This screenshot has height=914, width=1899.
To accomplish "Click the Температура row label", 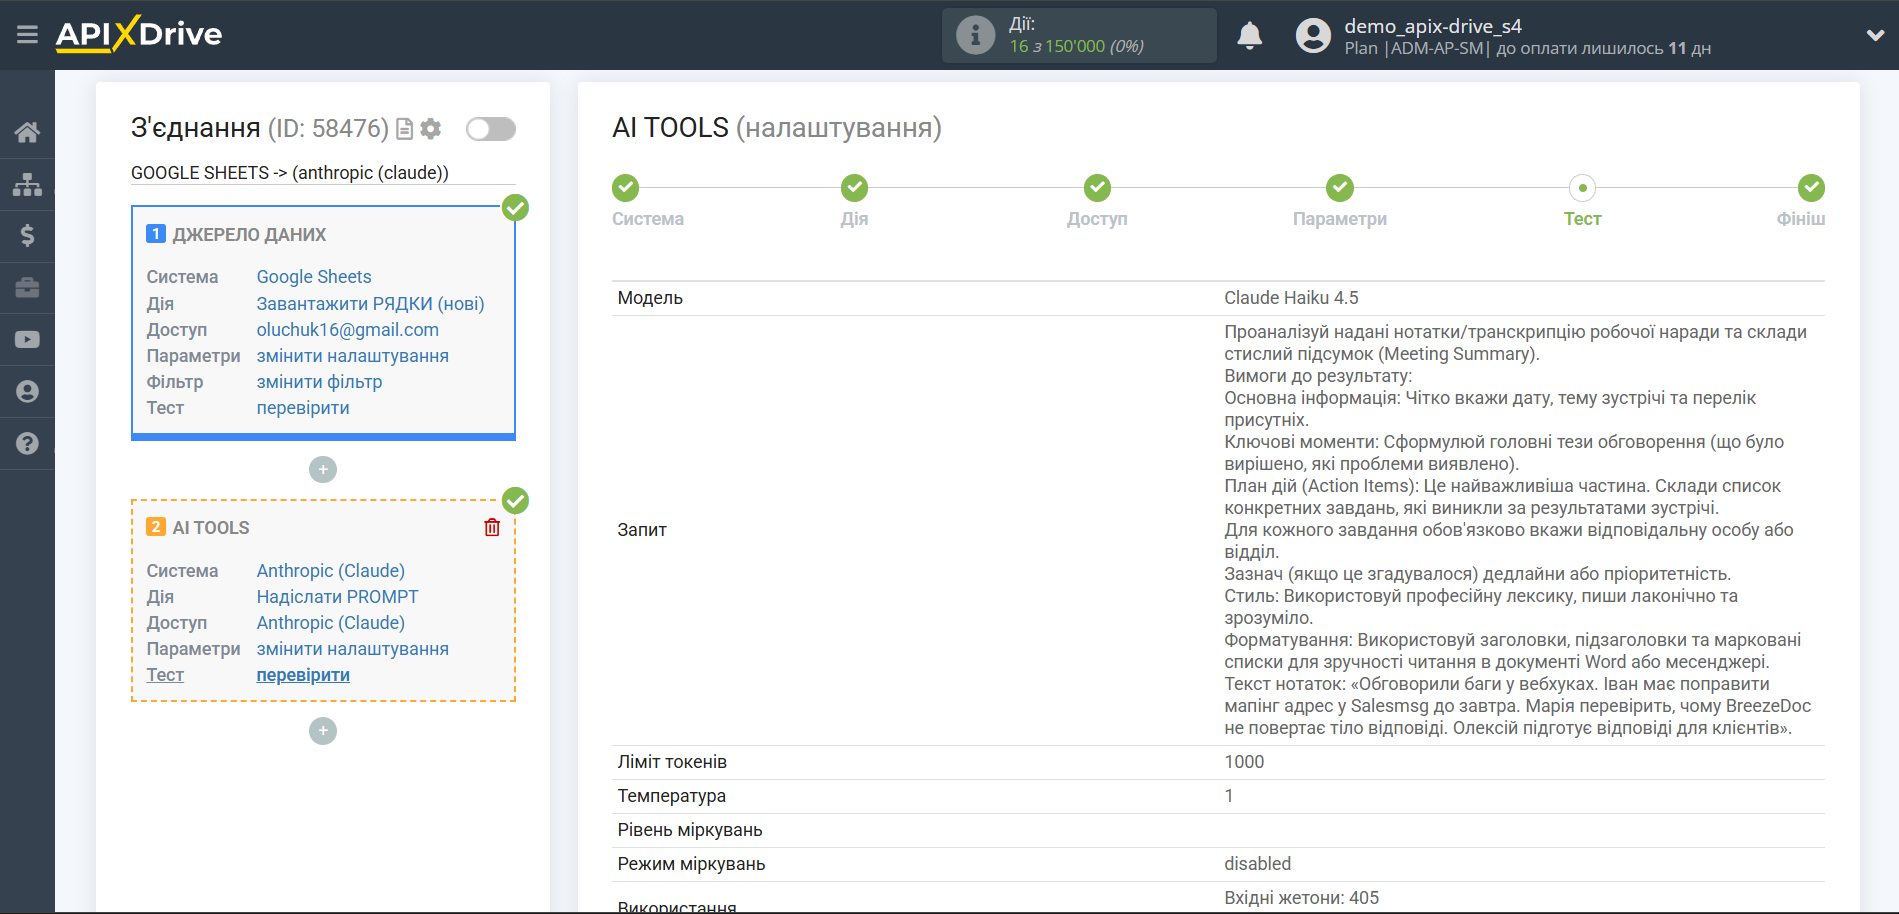I will click(672, 796).
